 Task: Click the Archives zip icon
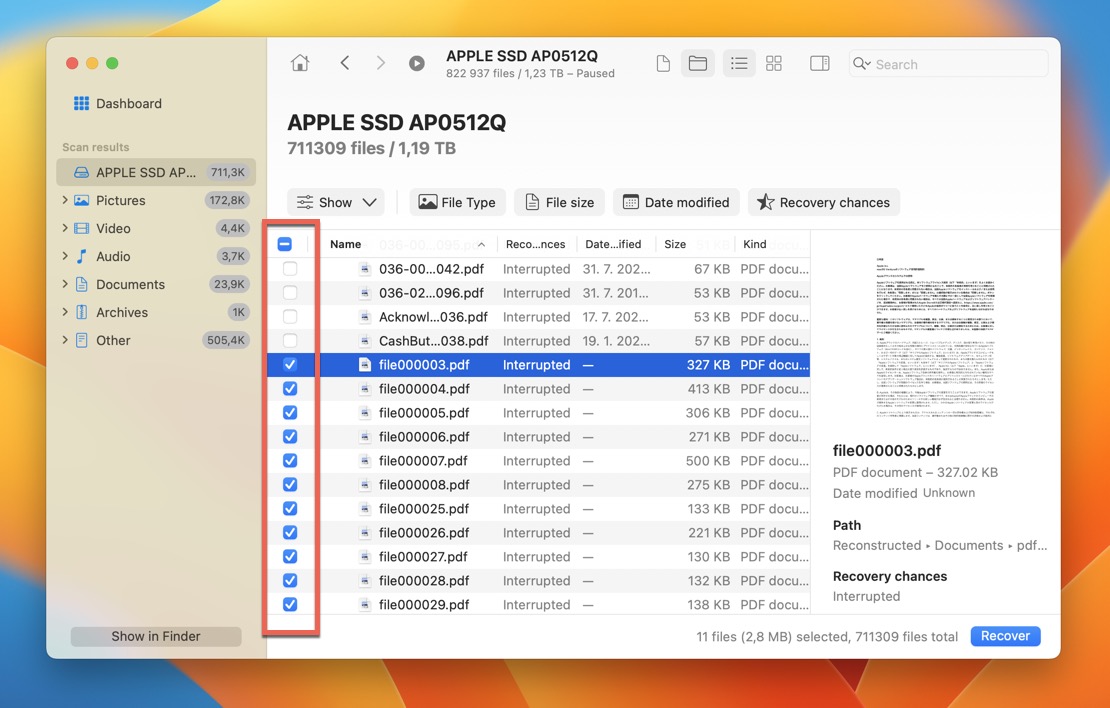click(x=81, y=312)
